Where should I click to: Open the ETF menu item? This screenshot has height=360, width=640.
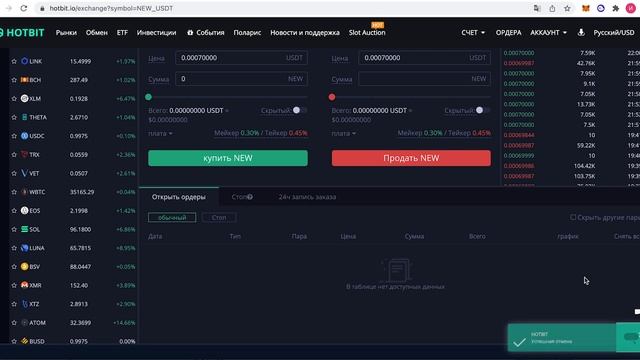coord(122,33)
